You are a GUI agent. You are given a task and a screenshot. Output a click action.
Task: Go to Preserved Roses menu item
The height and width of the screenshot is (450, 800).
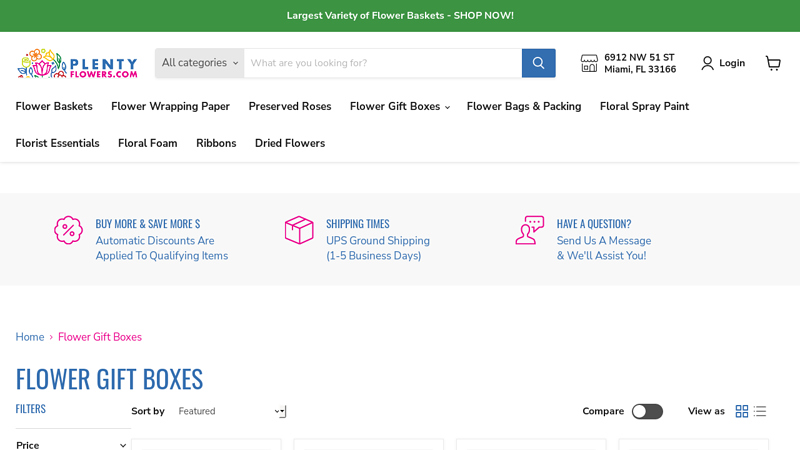point(290,106)
